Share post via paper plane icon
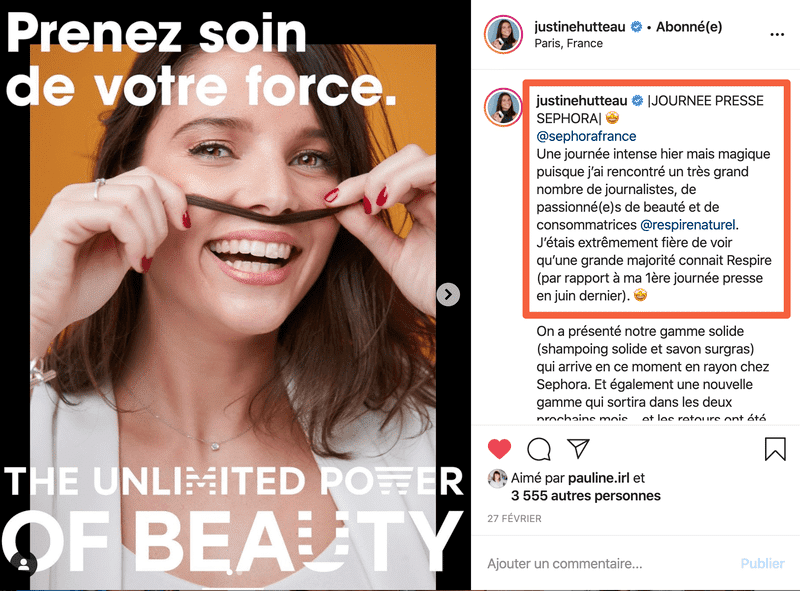The height and width of the screenshot is (591, 800). tap(578, 448)
